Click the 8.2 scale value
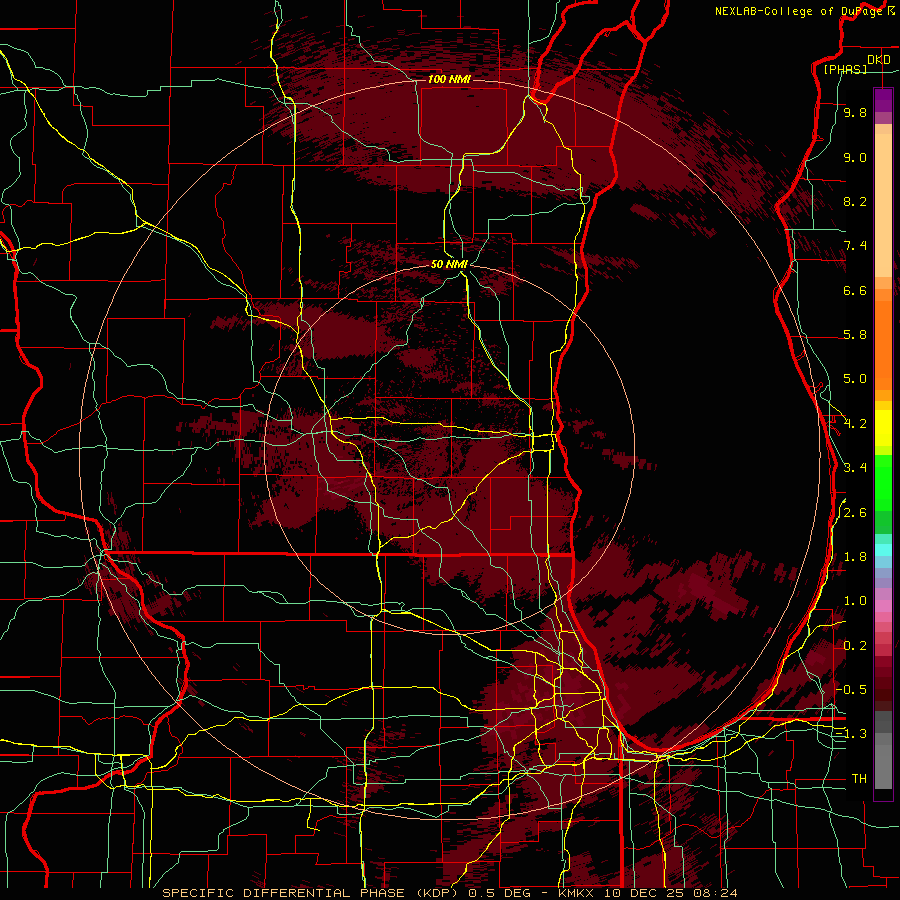The width and height of the screenshot is (900, 900). (x=855, y=201)
